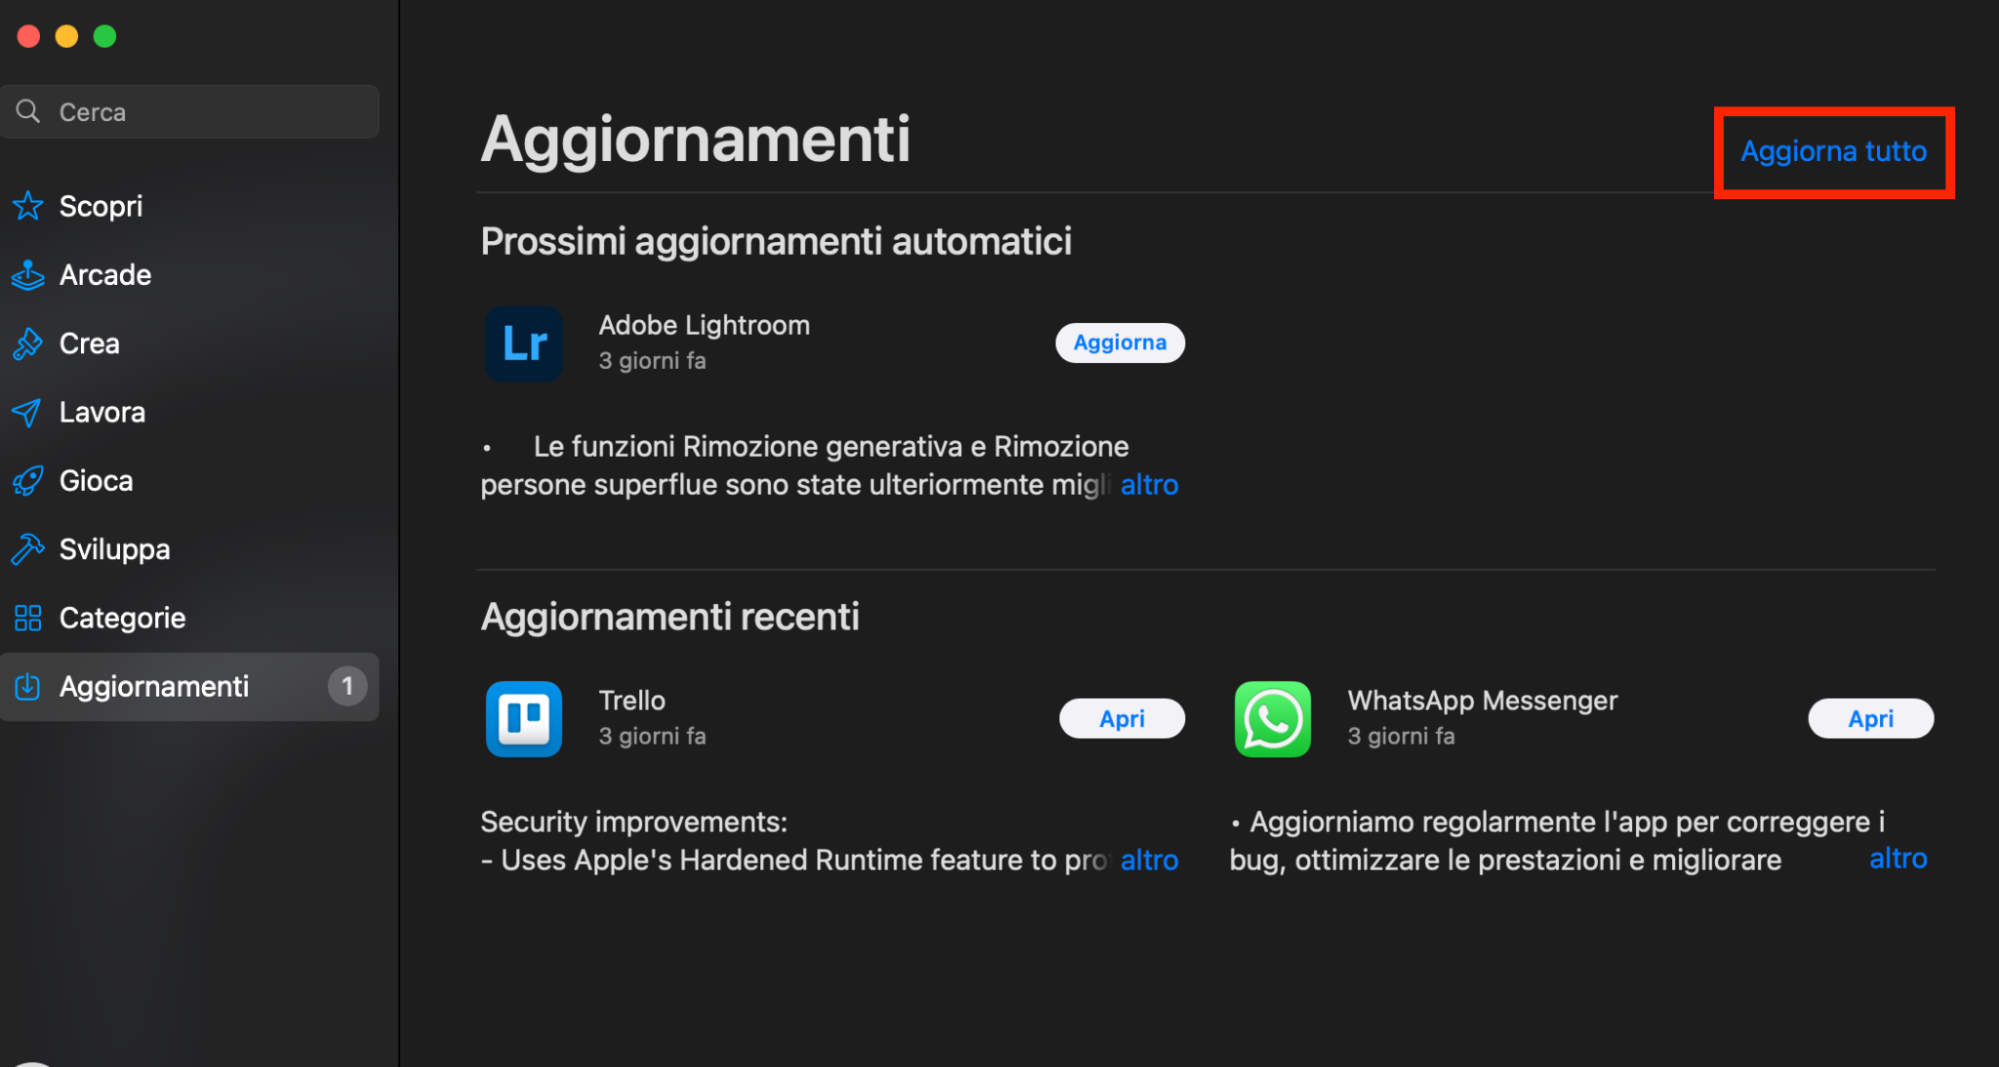The height and width of the screenshot is (1067, 1999).
Task: Select the Lavora paper plane icon
Action: click(28, 411)
